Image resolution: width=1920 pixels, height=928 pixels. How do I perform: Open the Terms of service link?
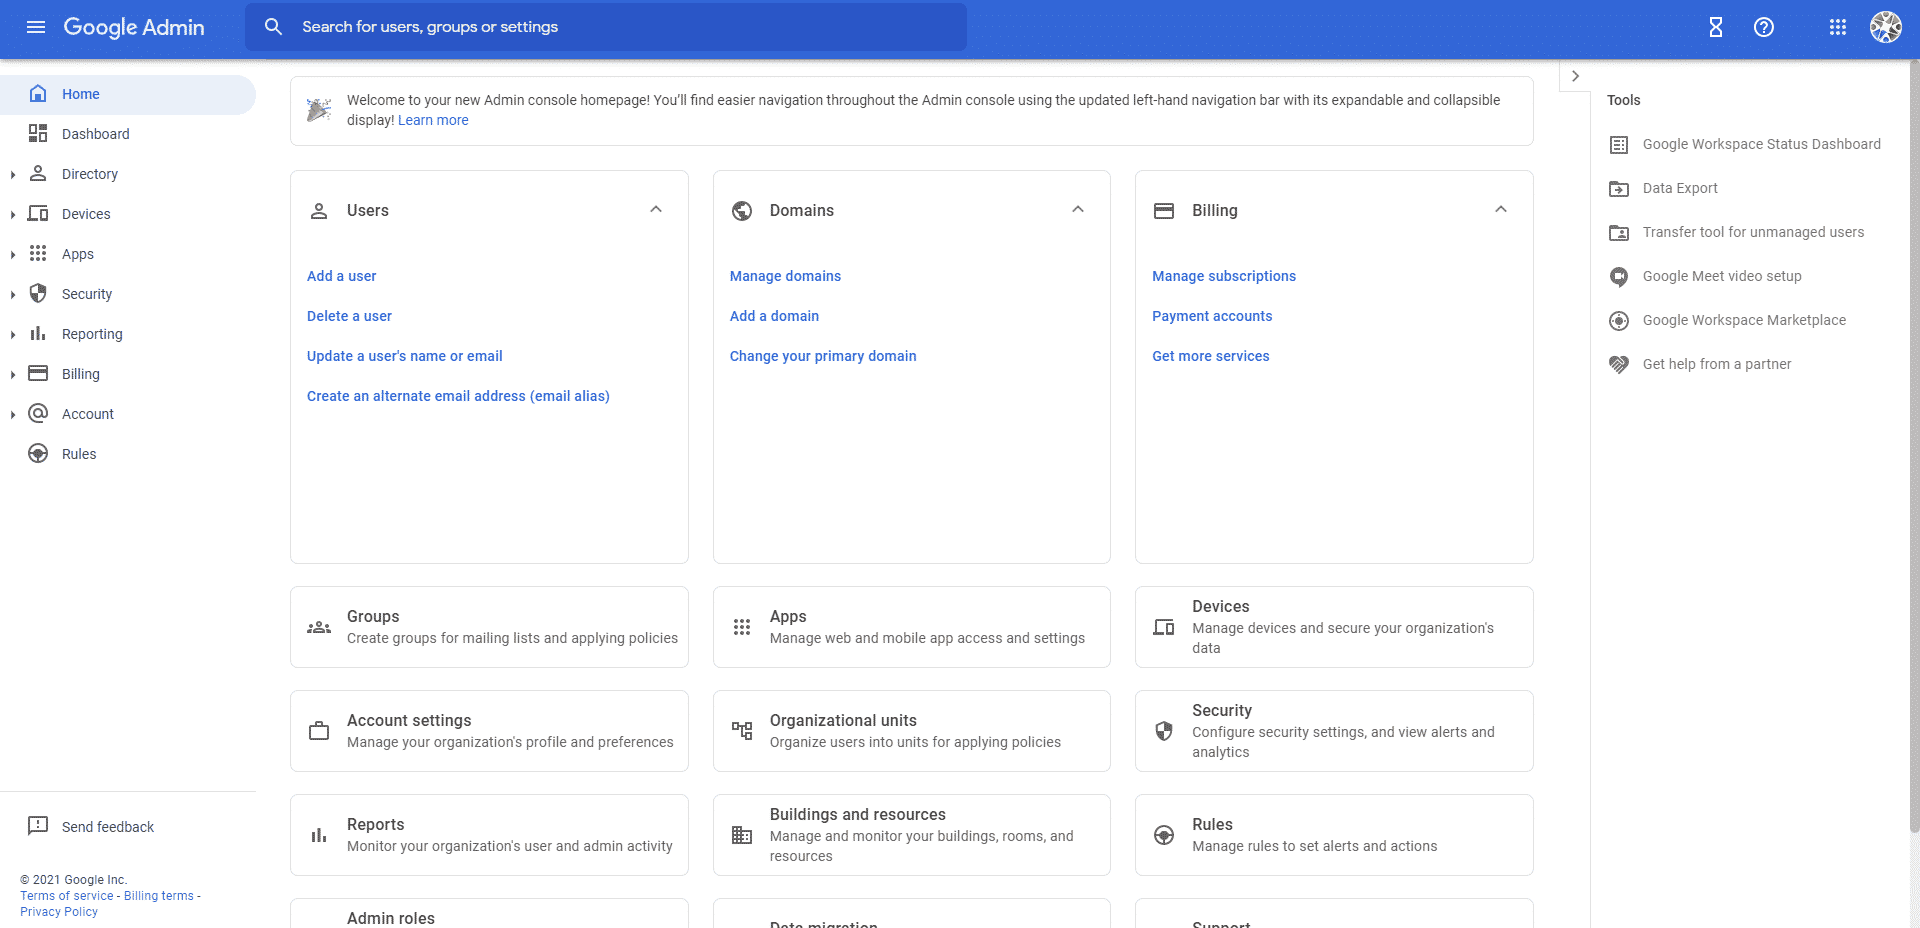click(67, 896)
